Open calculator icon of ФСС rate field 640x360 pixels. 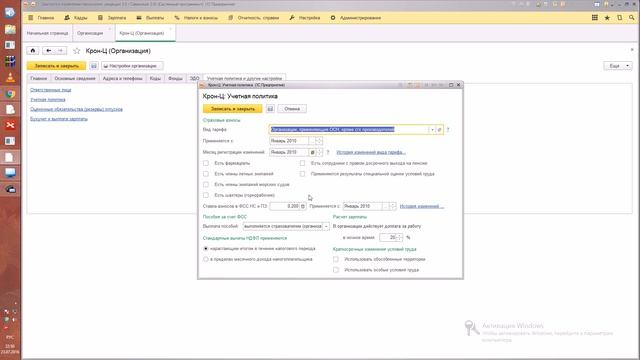point(303,206)
